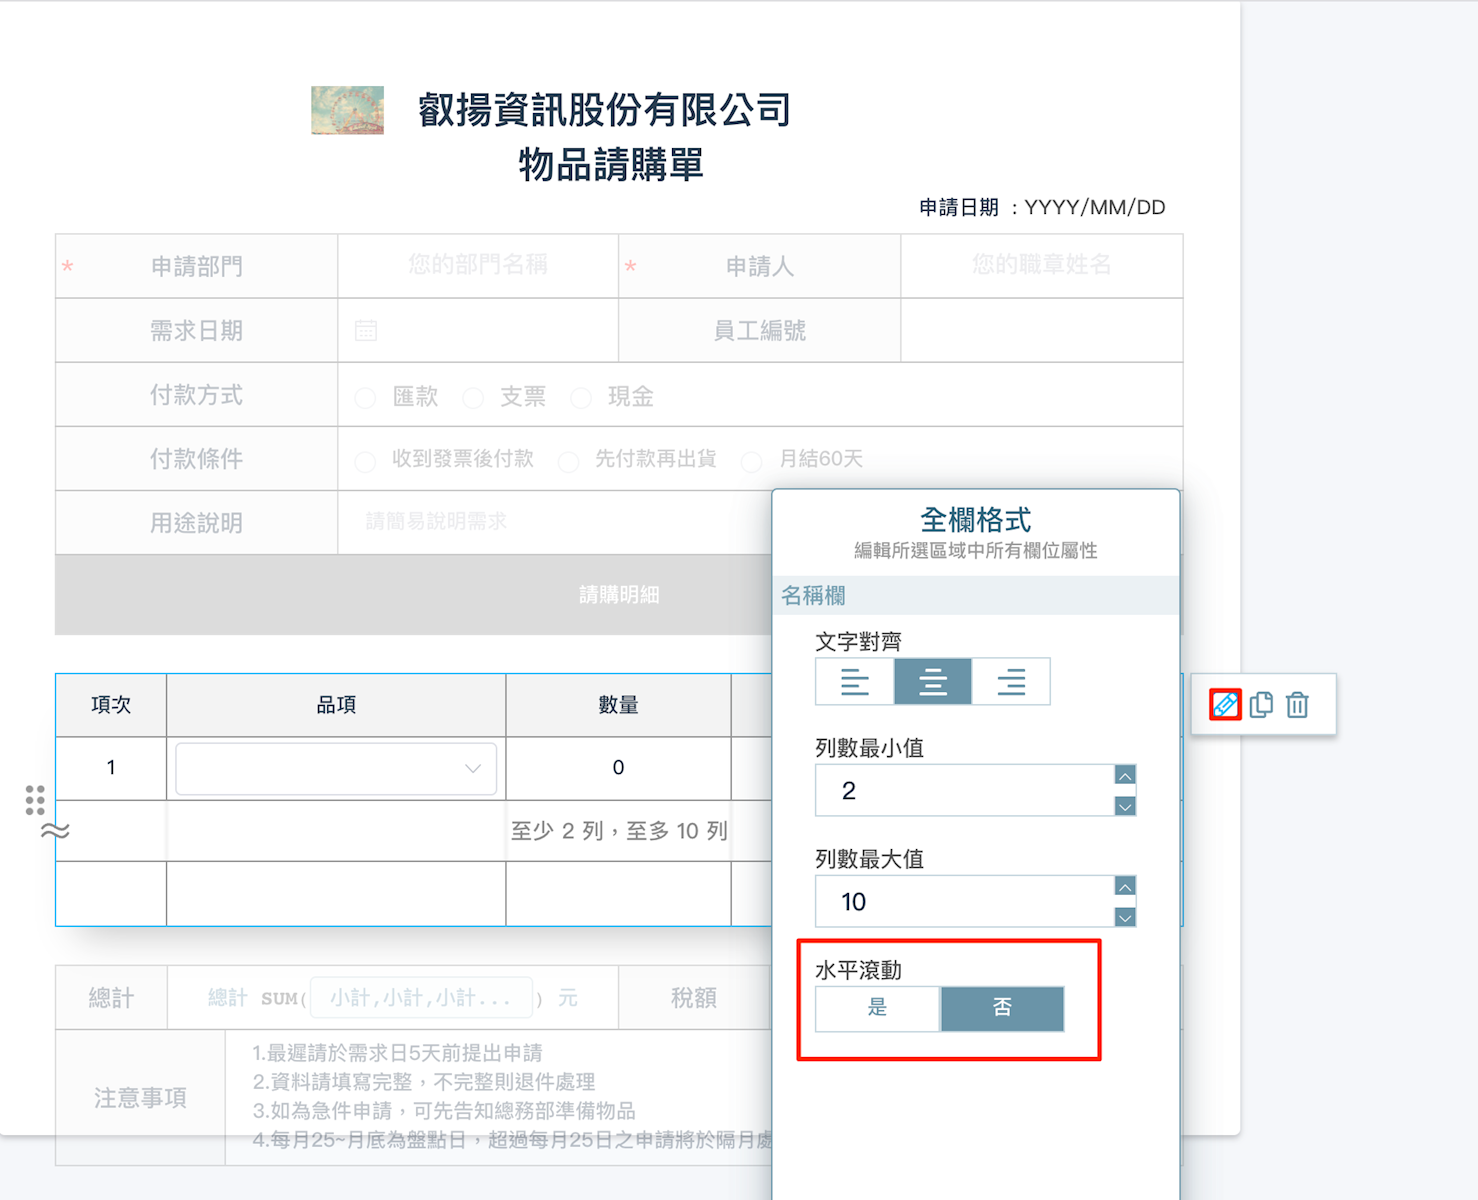Select the 支票 payment radio button
The image size is (1478, 1200).
click(x=473, y=398)
